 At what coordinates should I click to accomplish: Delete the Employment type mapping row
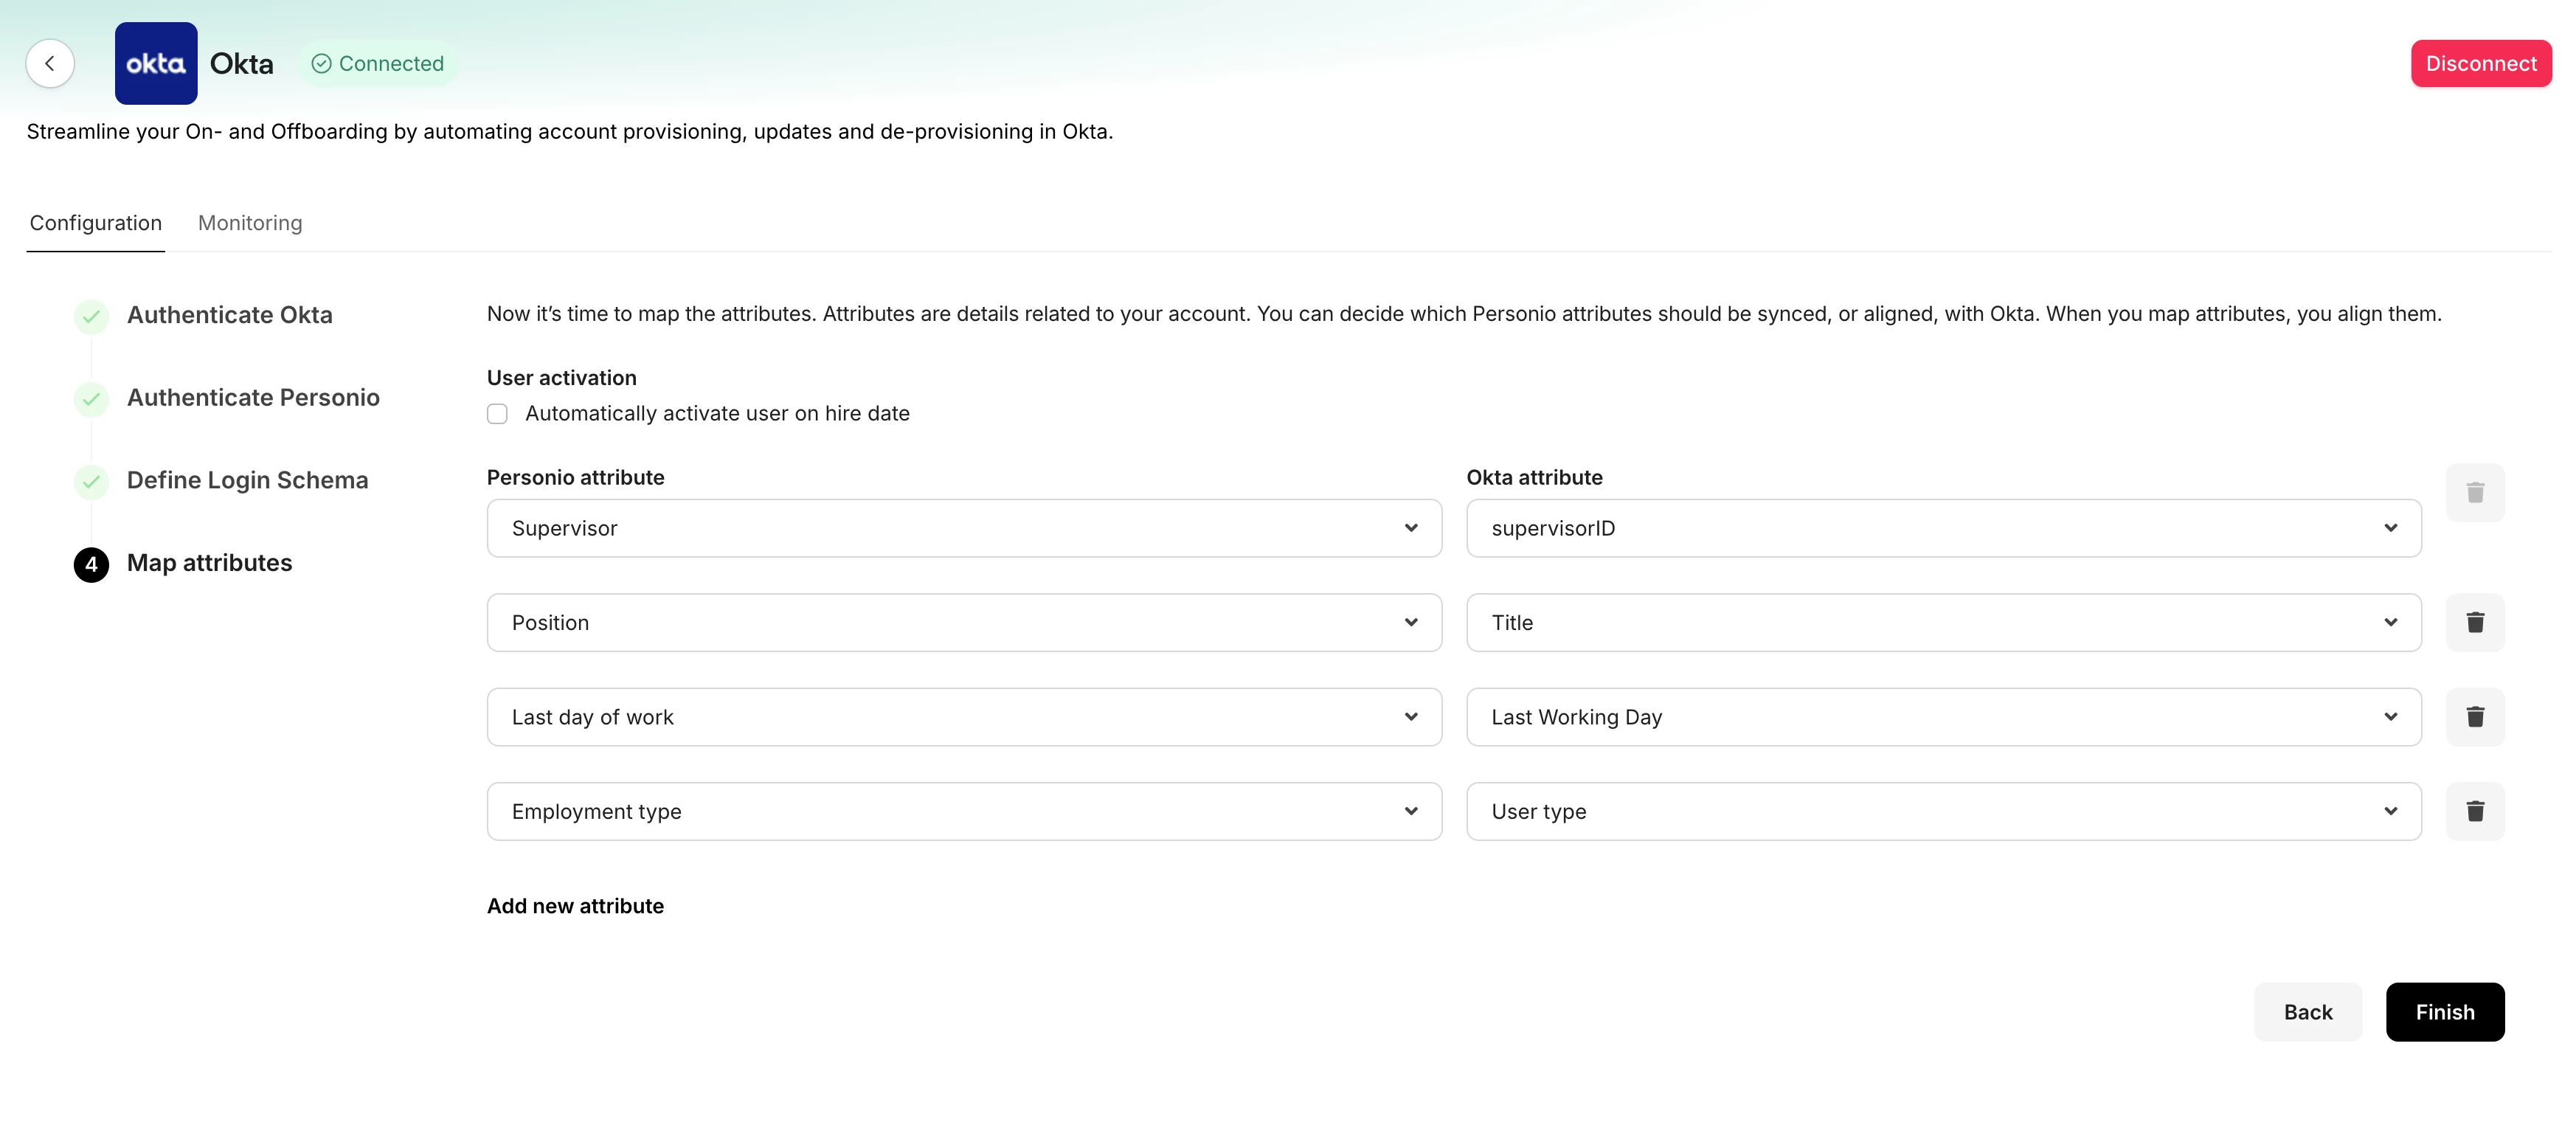click(x=2474, y=811)
